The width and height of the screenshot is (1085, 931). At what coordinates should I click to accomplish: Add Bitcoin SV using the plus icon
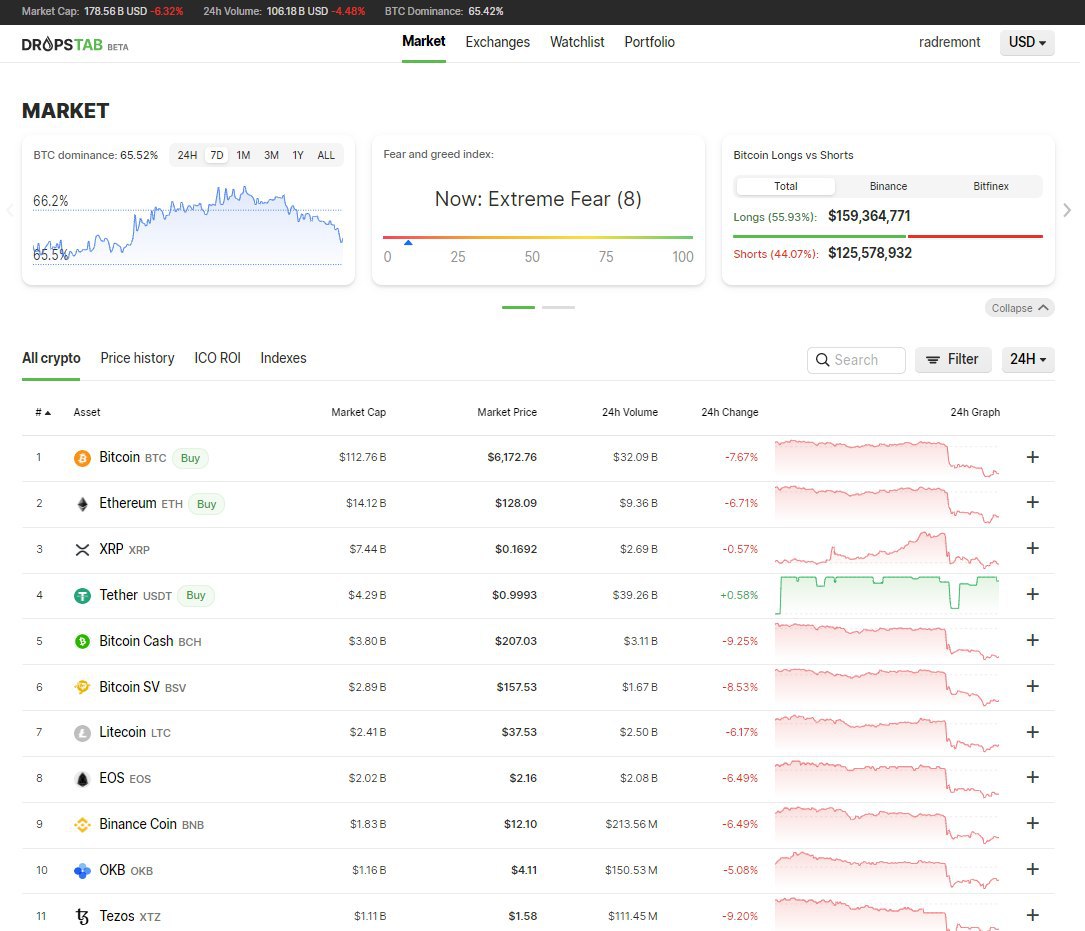coord(1032,686)
